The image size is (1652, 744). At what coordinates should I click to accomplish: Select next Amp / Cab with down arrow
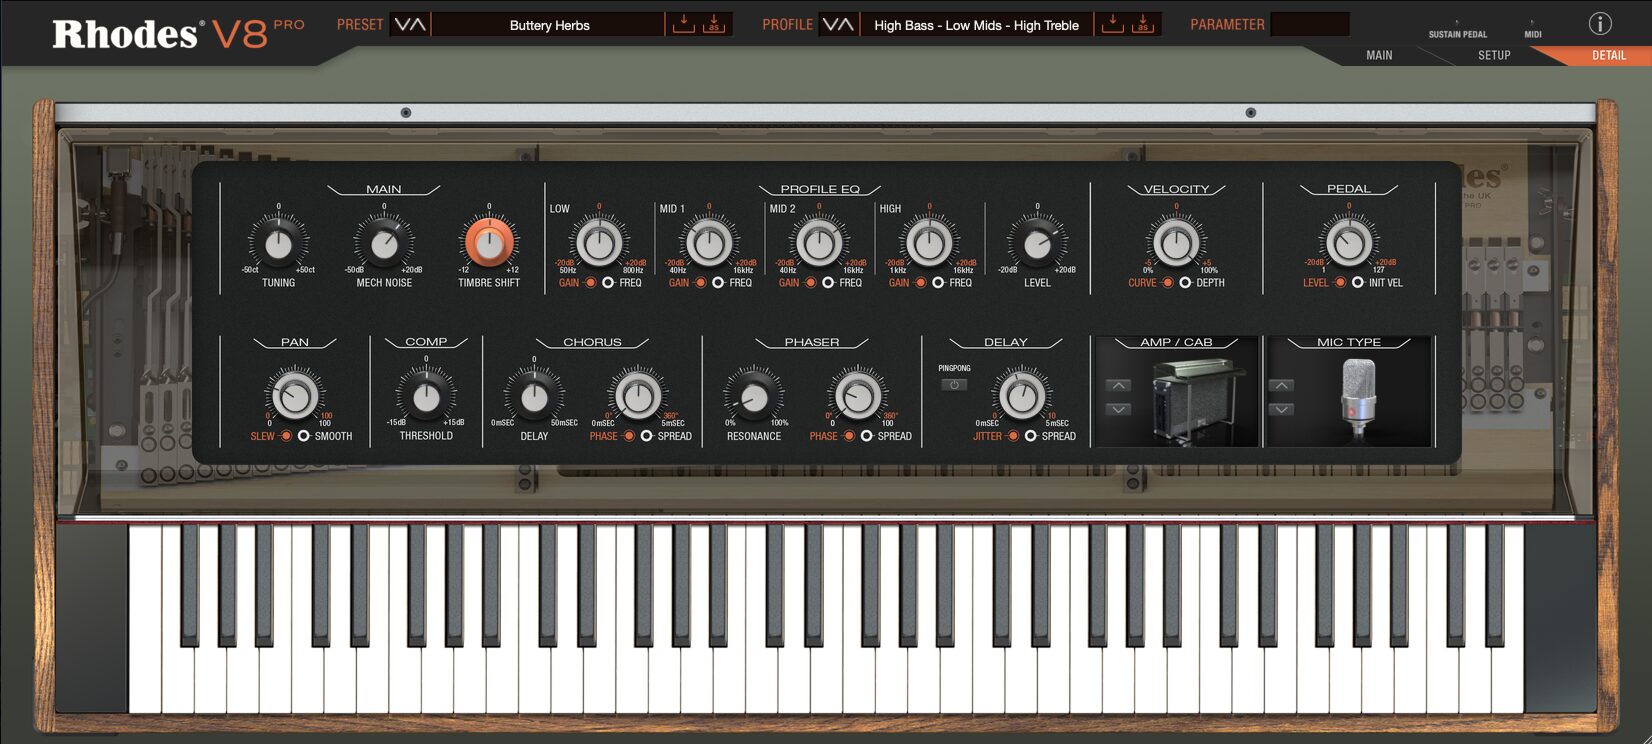1119,409
